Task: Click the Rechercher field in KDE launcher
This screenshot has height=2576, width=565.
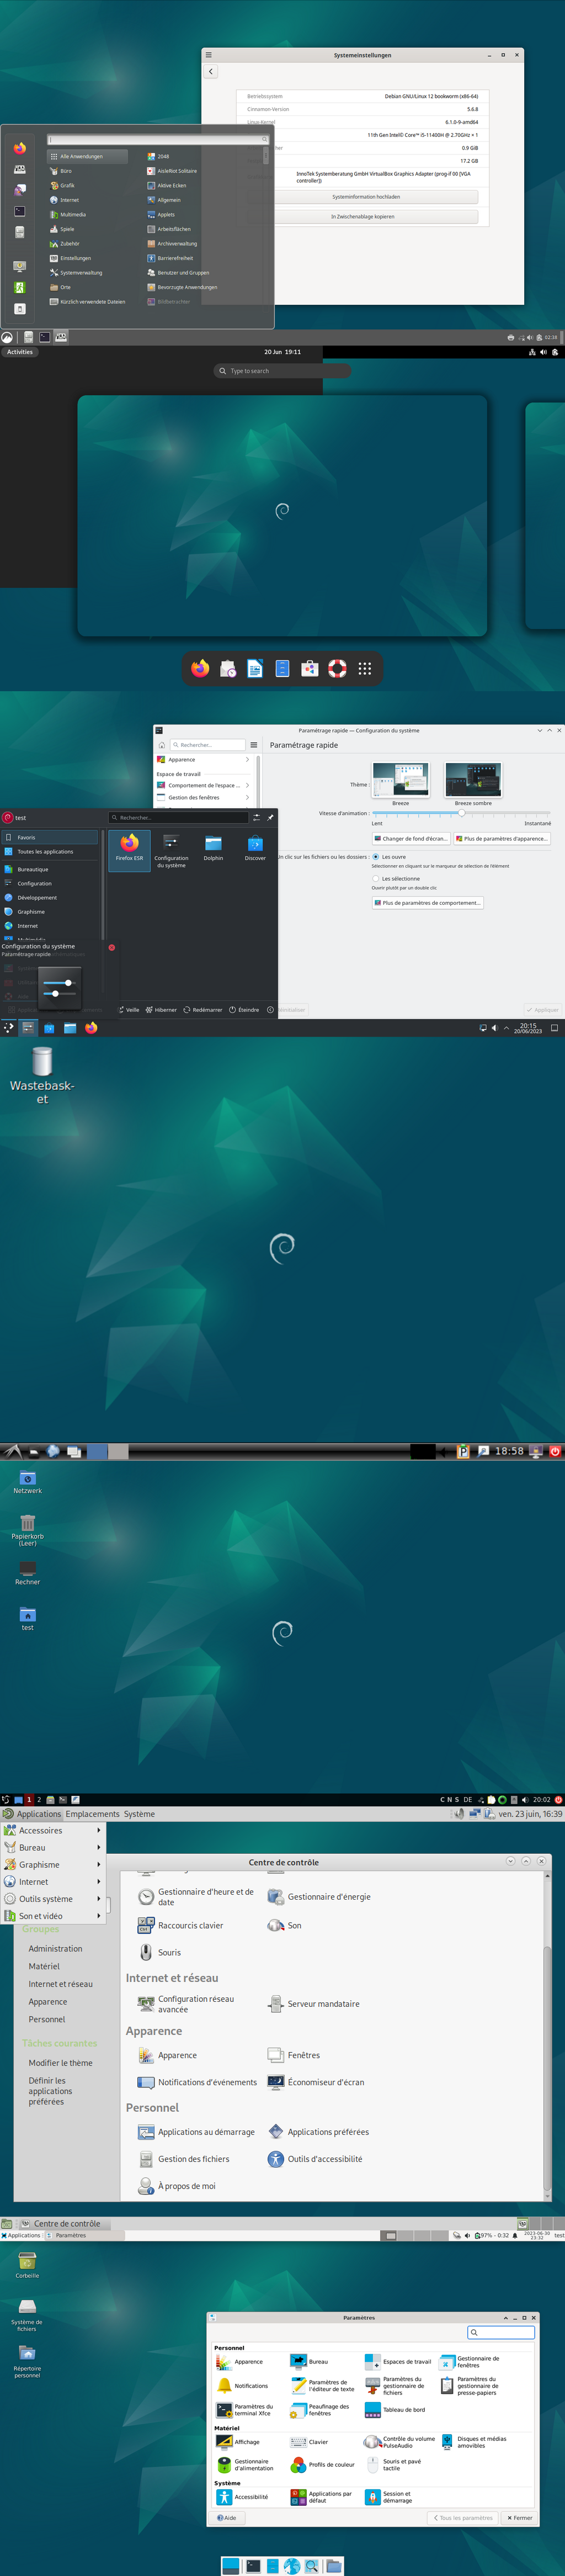Action: coord(178,817)
